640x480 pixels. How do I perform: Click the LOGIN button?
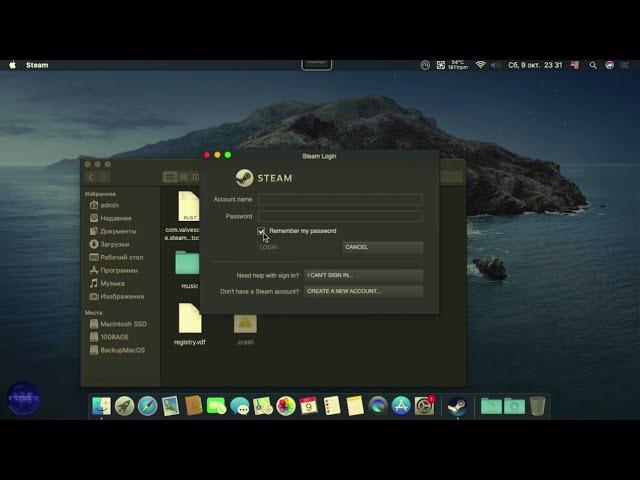coord(268,247)
